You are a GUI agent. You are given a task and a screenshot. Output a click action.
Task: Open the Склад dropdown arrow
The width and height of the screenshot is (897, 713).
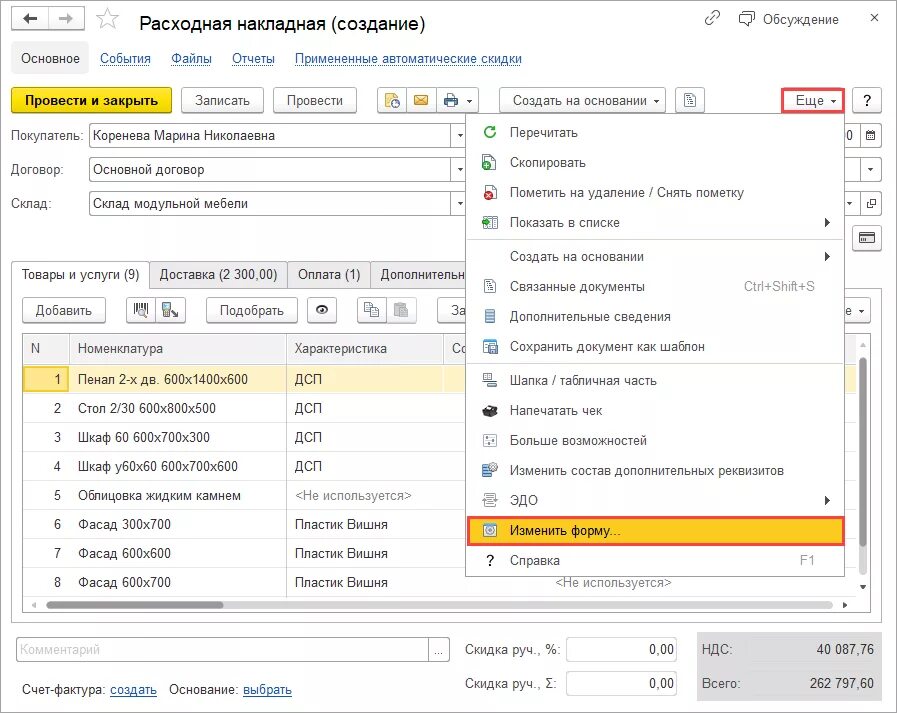pos(459,203)
